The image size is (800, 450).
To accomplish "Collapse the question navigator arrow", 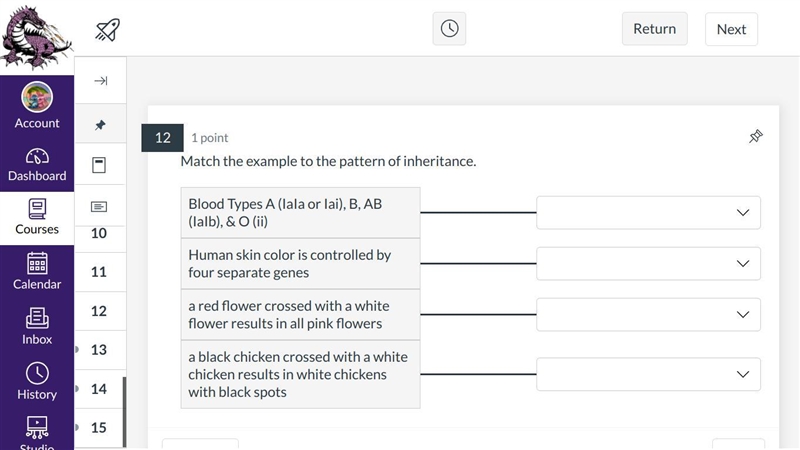I will coord(101,81).
